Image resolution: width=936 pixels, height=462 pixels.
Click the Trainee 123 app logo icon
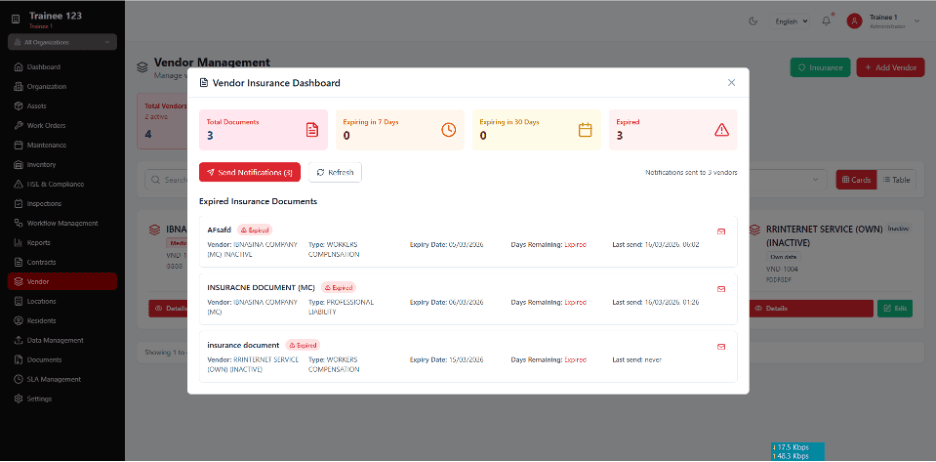16,19
